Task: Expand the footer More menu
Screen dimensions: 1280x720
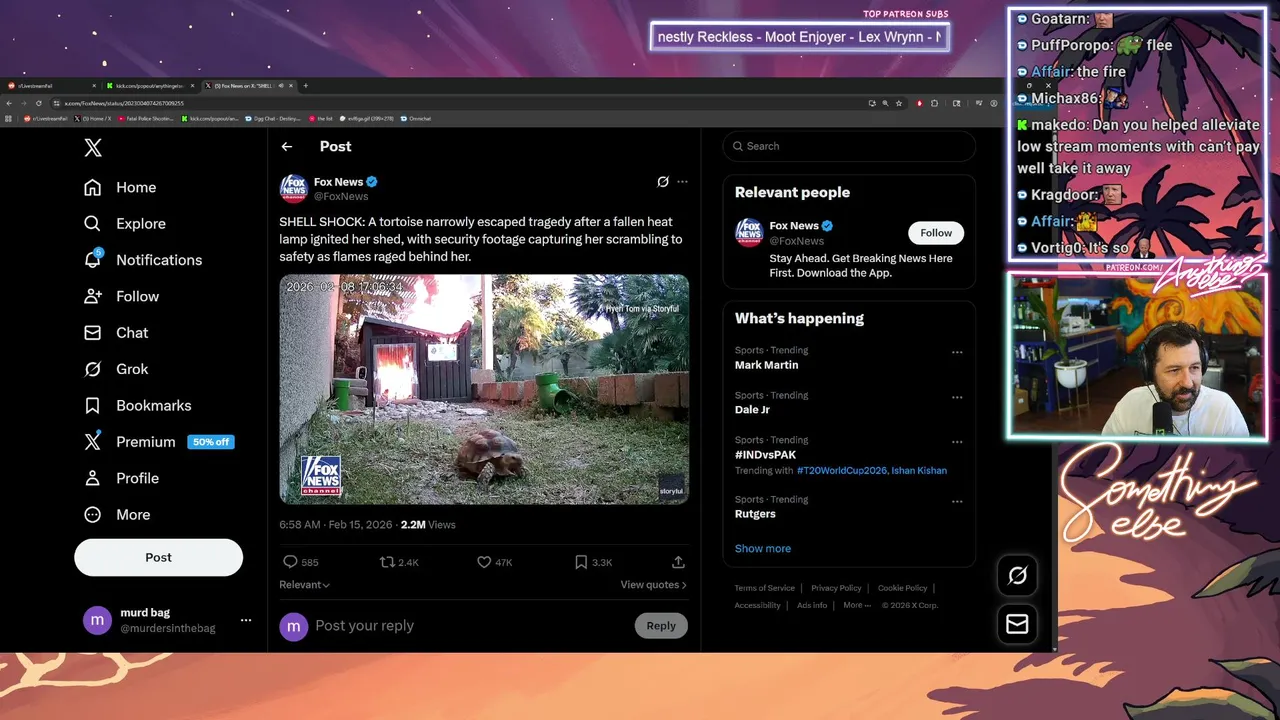Action: 856,605
